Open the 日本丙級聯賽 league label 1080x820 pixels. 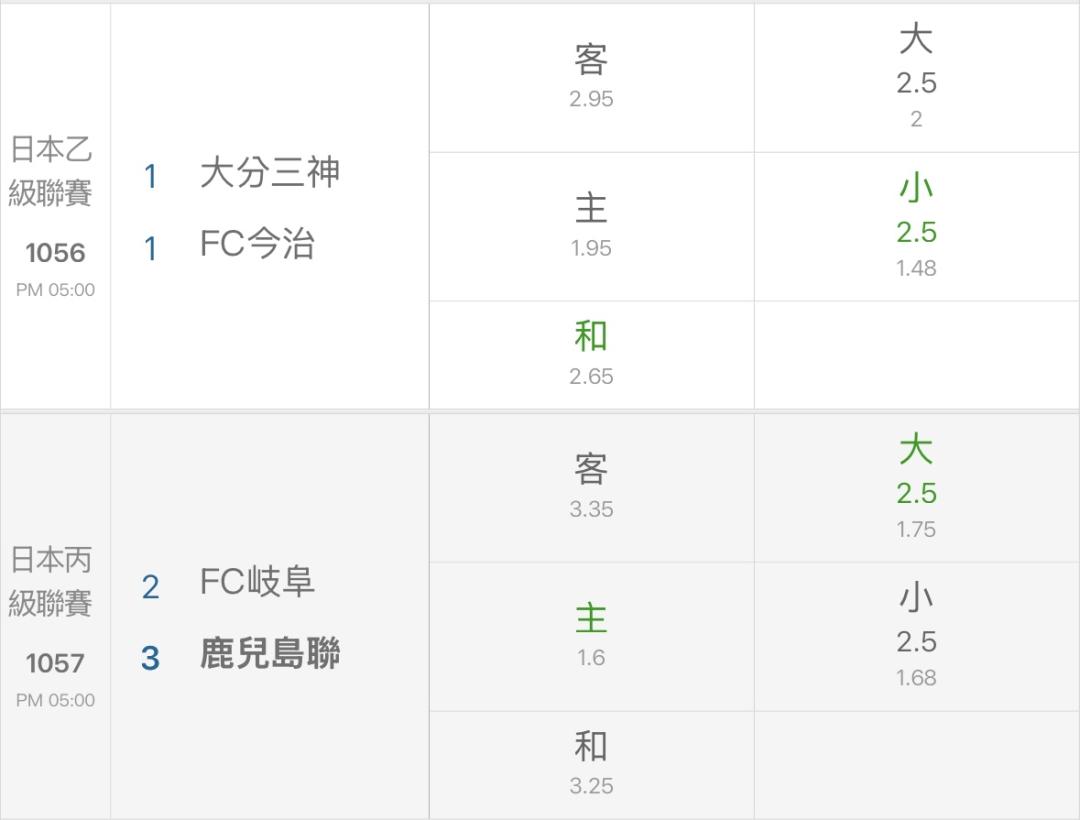(x=51, y=582)
